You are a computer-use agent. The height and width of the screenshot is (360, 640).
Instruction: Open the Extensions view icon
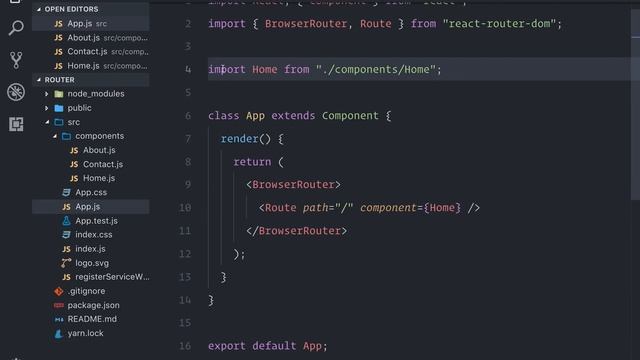(16, 124)
